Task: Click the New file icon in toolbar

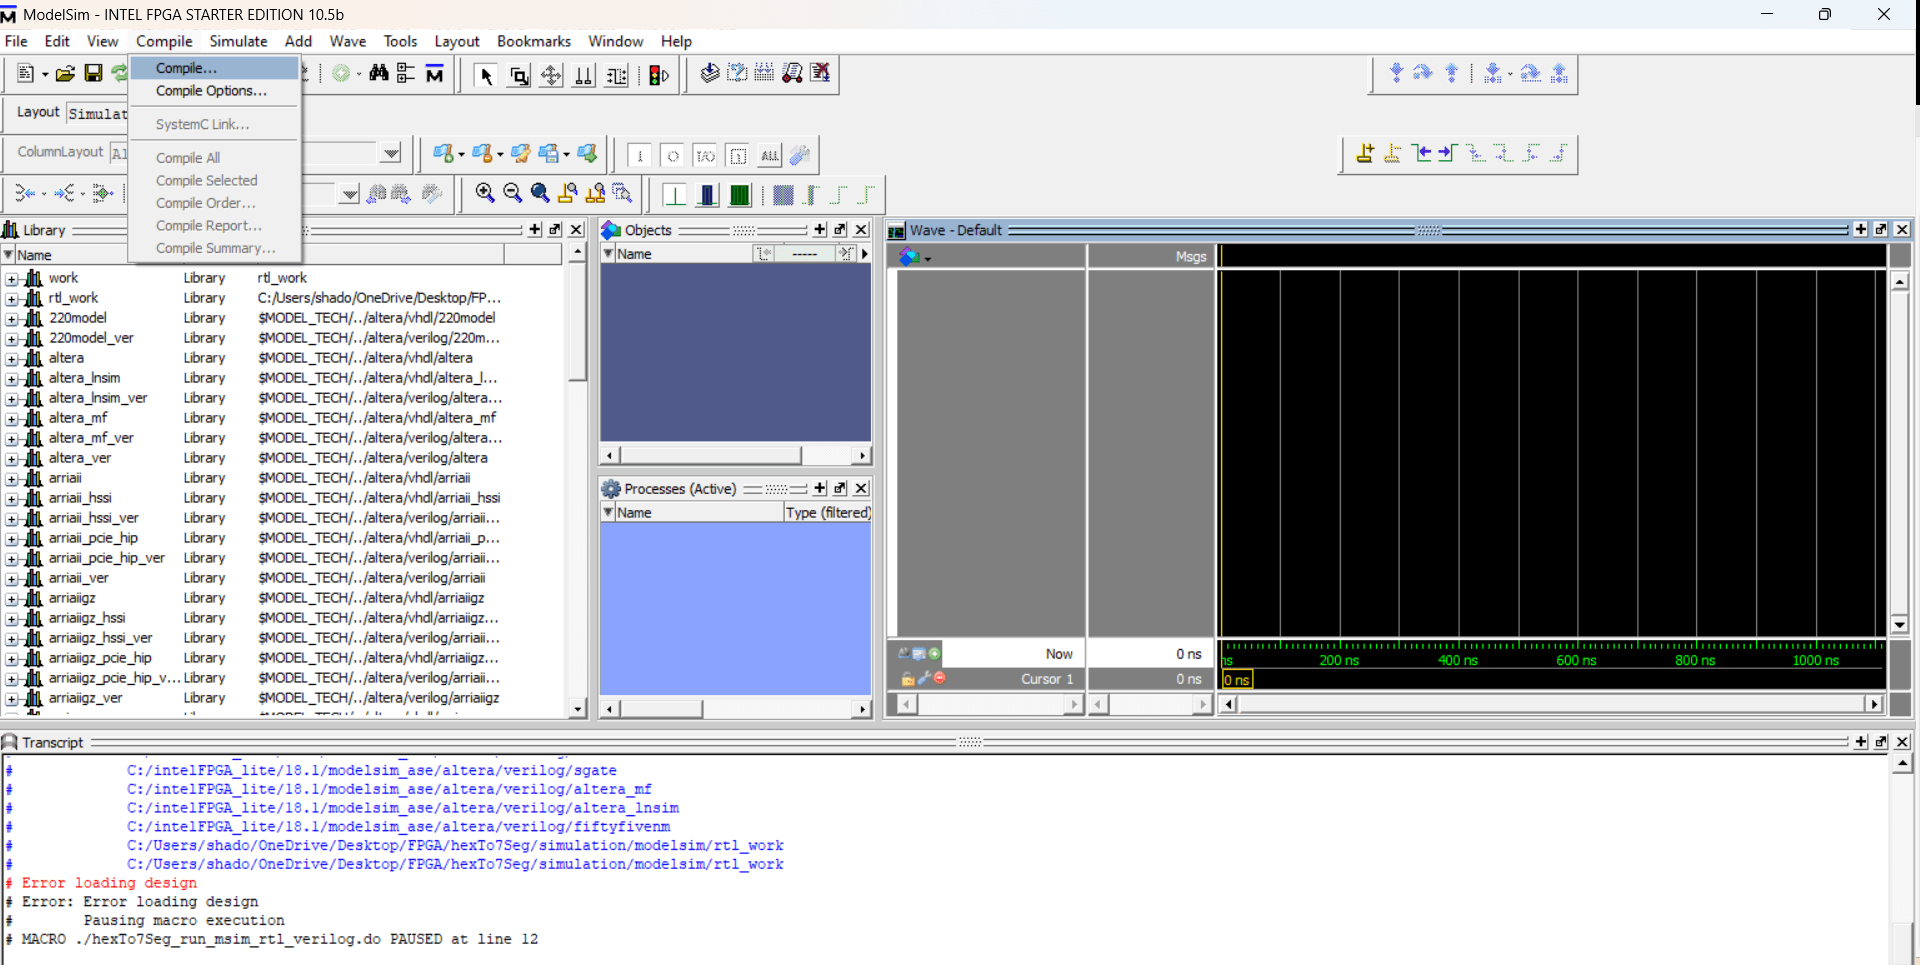Action: [x=26, y=74]
